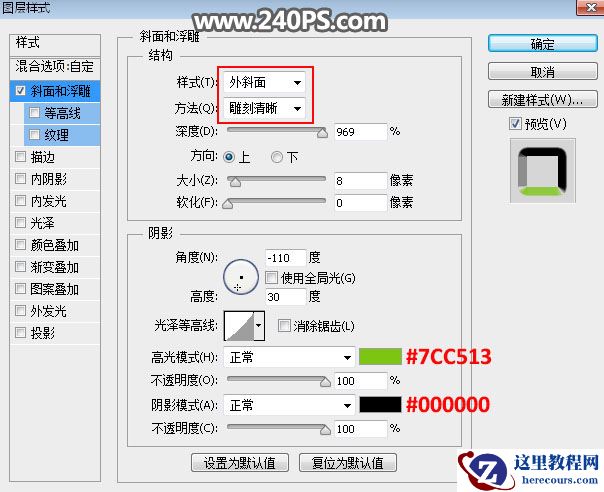Click the 确定 button
This screenshot has height=492, width=604.
click(542, 43)
